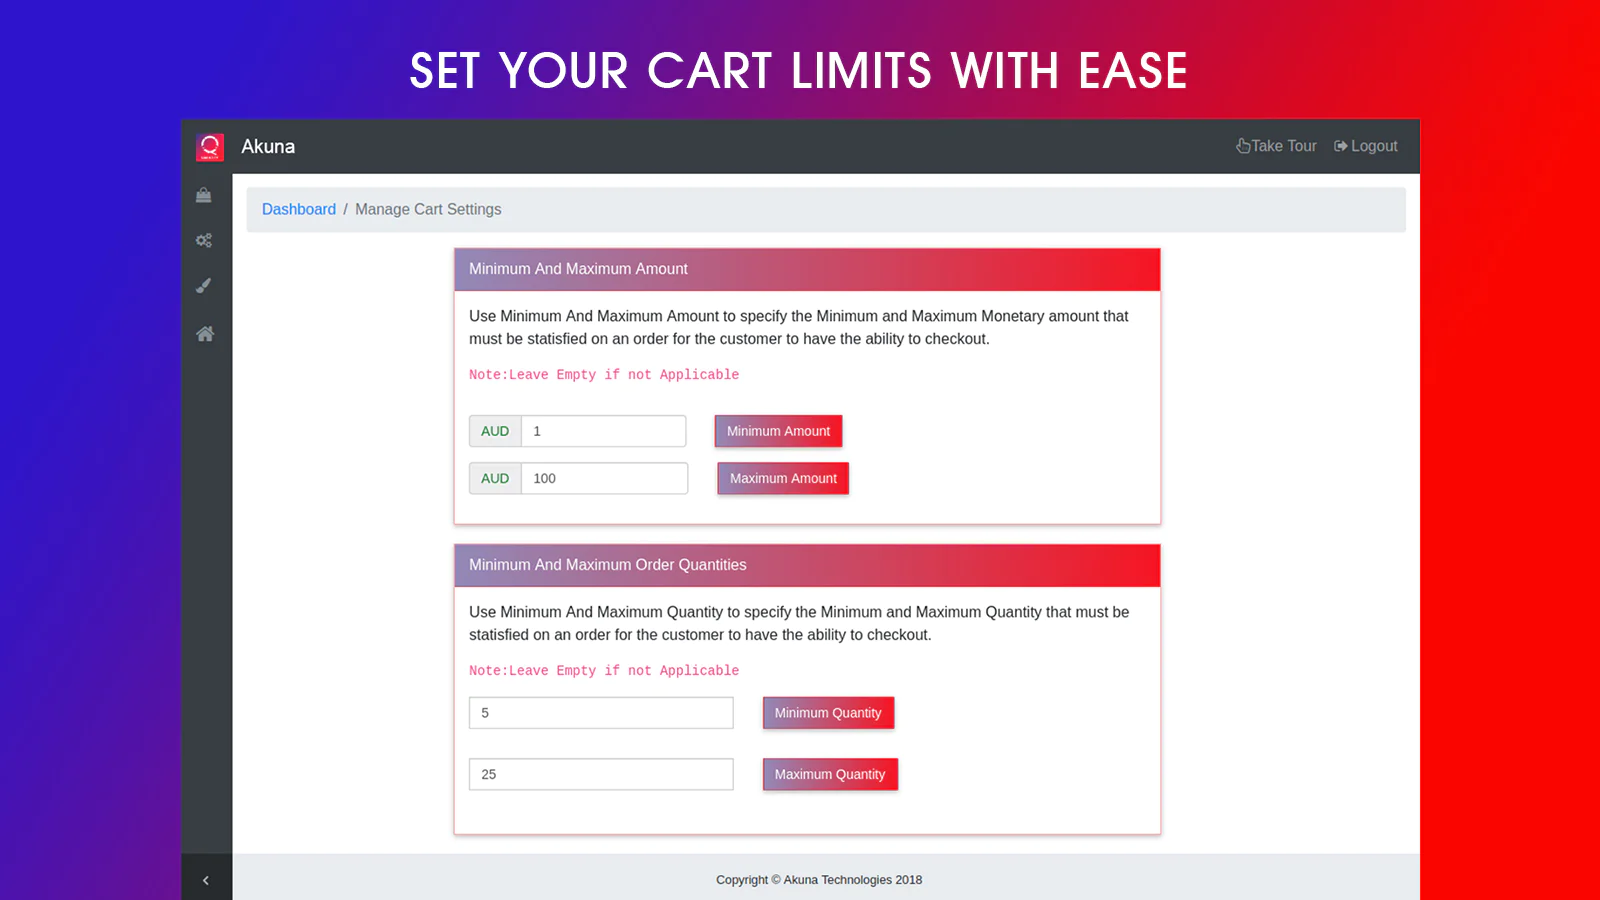The image size is (1600, 900).
Task: Select the paintbrush sidebar icon
Action: tap(204, 286)
